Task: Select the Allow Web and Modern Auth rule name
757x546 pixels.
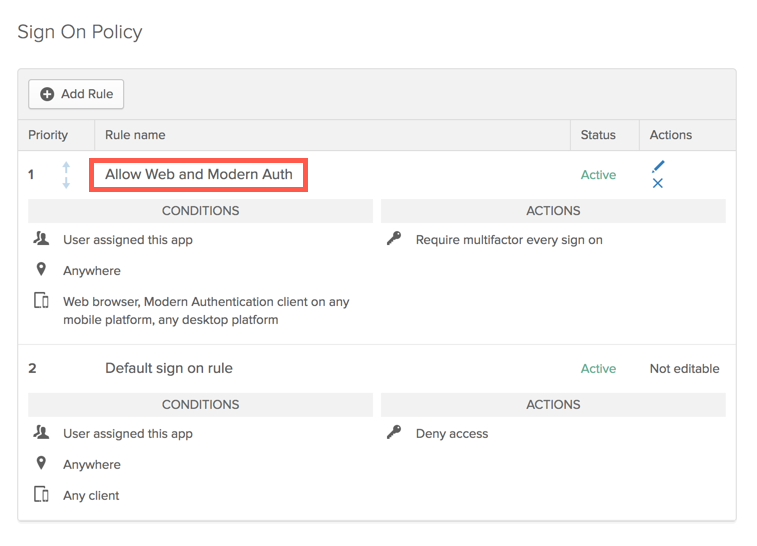Action: (x=199, y=174)
